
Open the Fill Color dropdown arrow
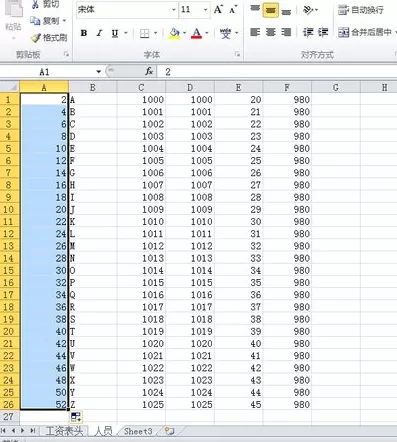(x=184, y=33)
